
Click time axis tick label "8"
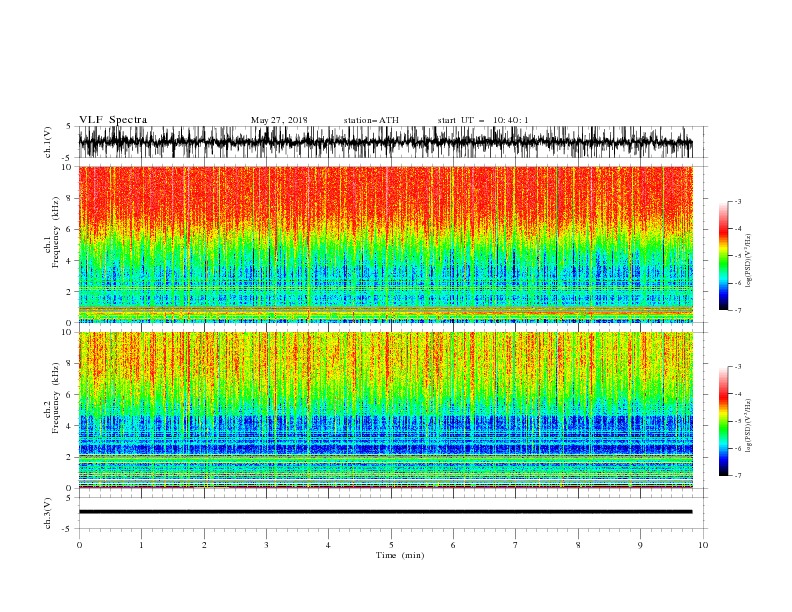pyautogui.click(x=578, y=545)
